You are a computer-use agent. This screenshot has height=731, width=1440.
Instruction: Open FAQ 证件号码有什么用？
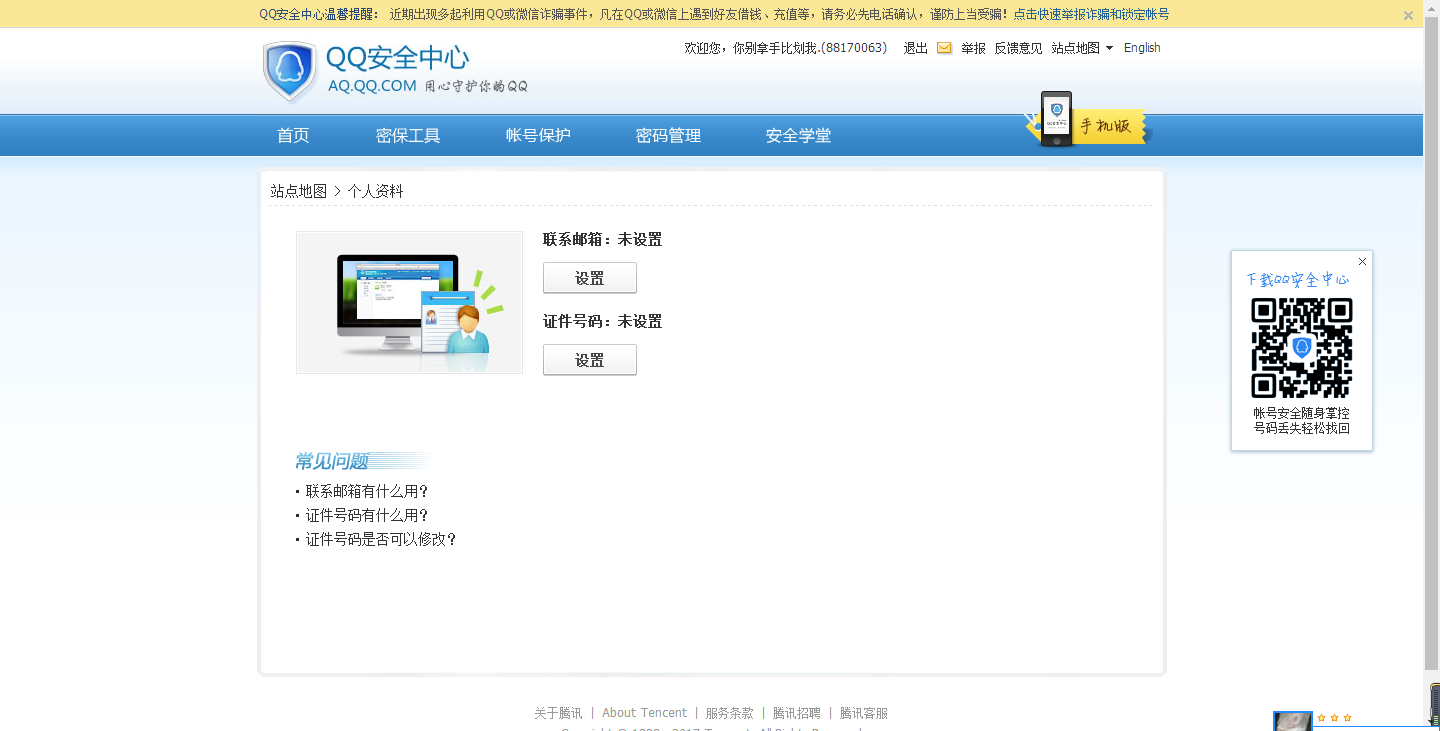(367, 516)
